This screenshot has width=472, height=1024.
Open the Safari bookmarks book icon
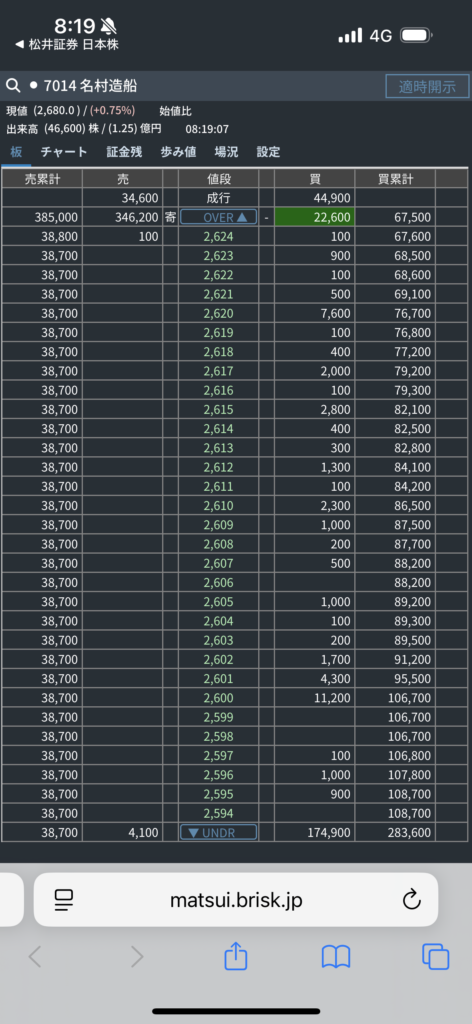click(336, 957)
